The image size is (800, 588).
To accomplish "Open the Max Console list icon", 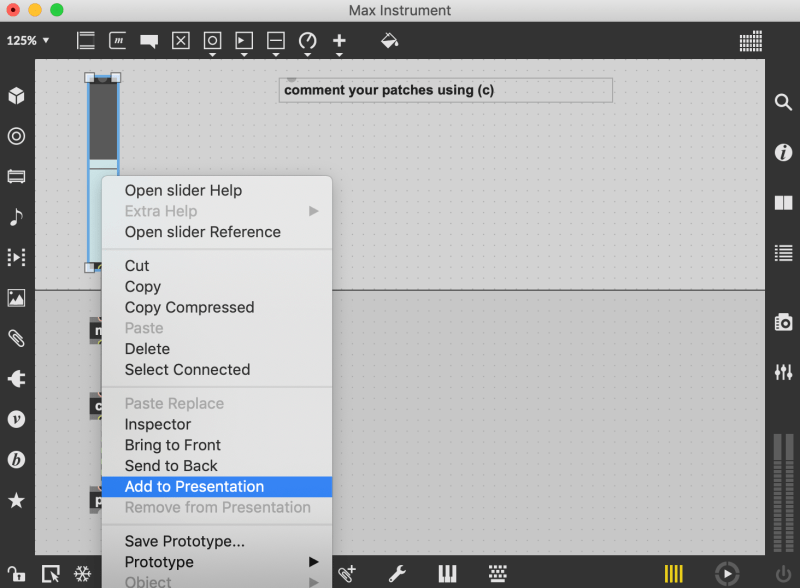I will (783, 253).
